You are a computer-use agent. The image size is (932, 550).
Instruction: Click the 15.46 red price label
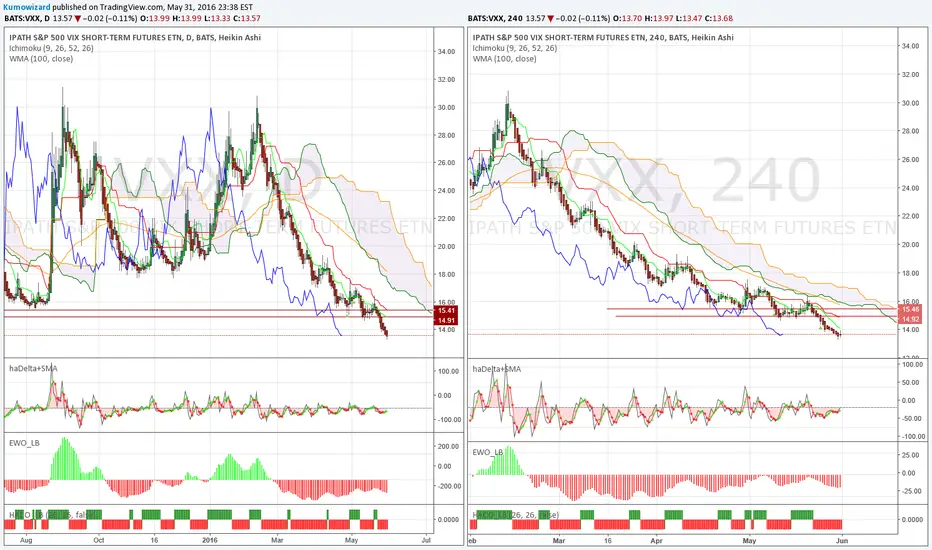[910, 309]
